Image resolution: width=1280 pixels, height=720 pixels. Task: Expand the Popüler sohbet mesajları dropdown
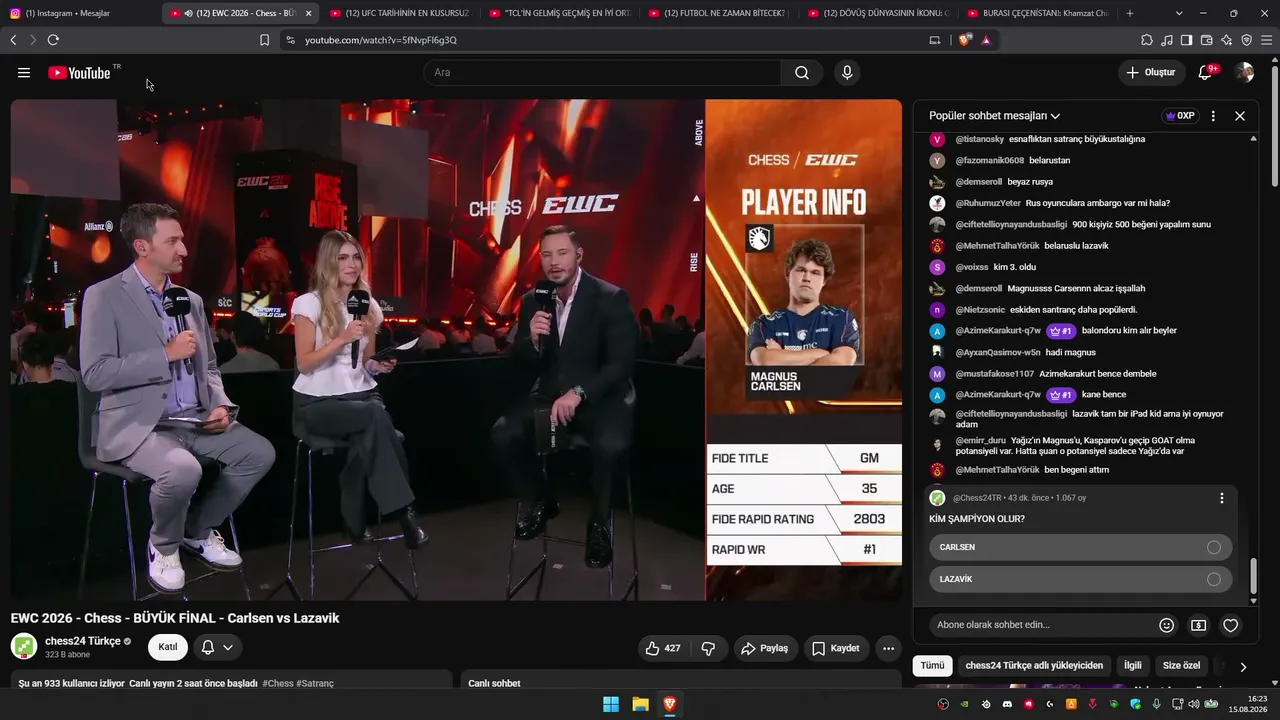(x=994, y=116)
